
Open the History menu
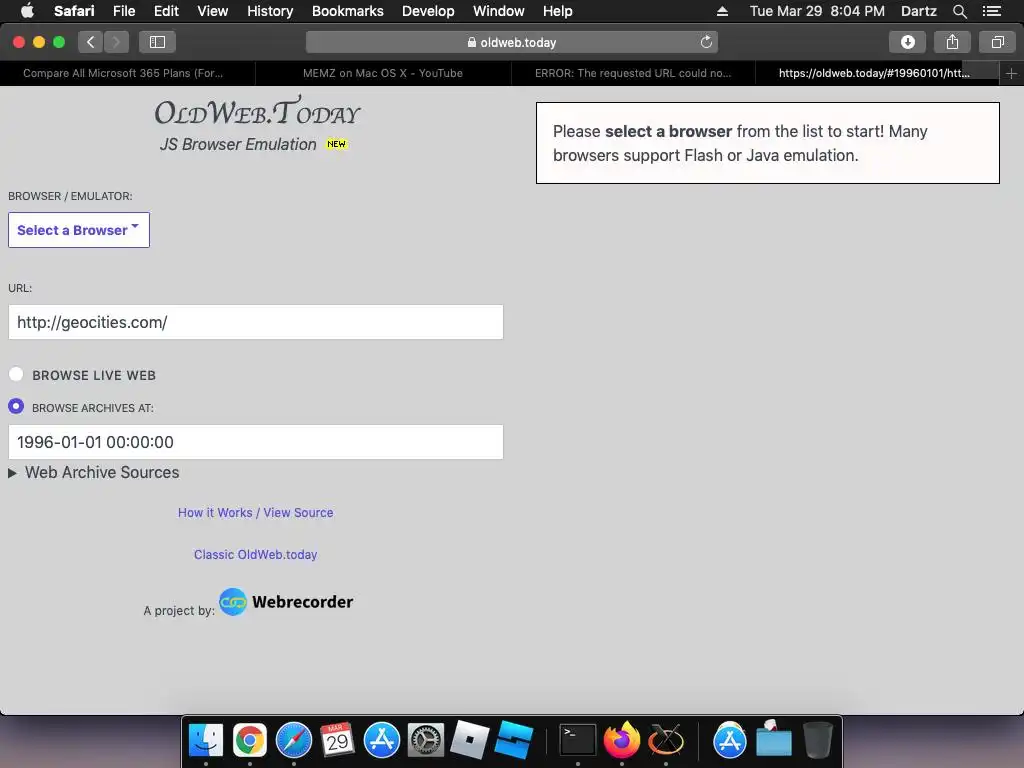270,11
